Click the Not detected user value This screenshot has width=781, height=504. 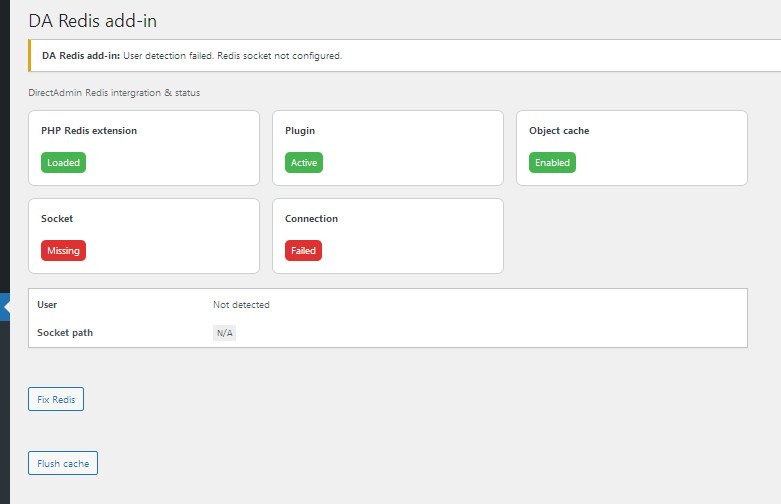[x=241, y=304]
